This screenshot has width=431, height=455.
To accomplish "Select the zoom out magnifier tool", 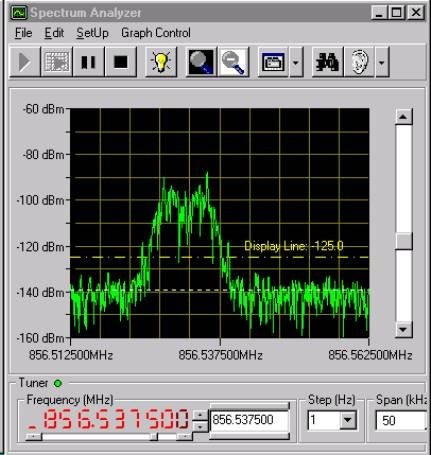I will [233, 62].
